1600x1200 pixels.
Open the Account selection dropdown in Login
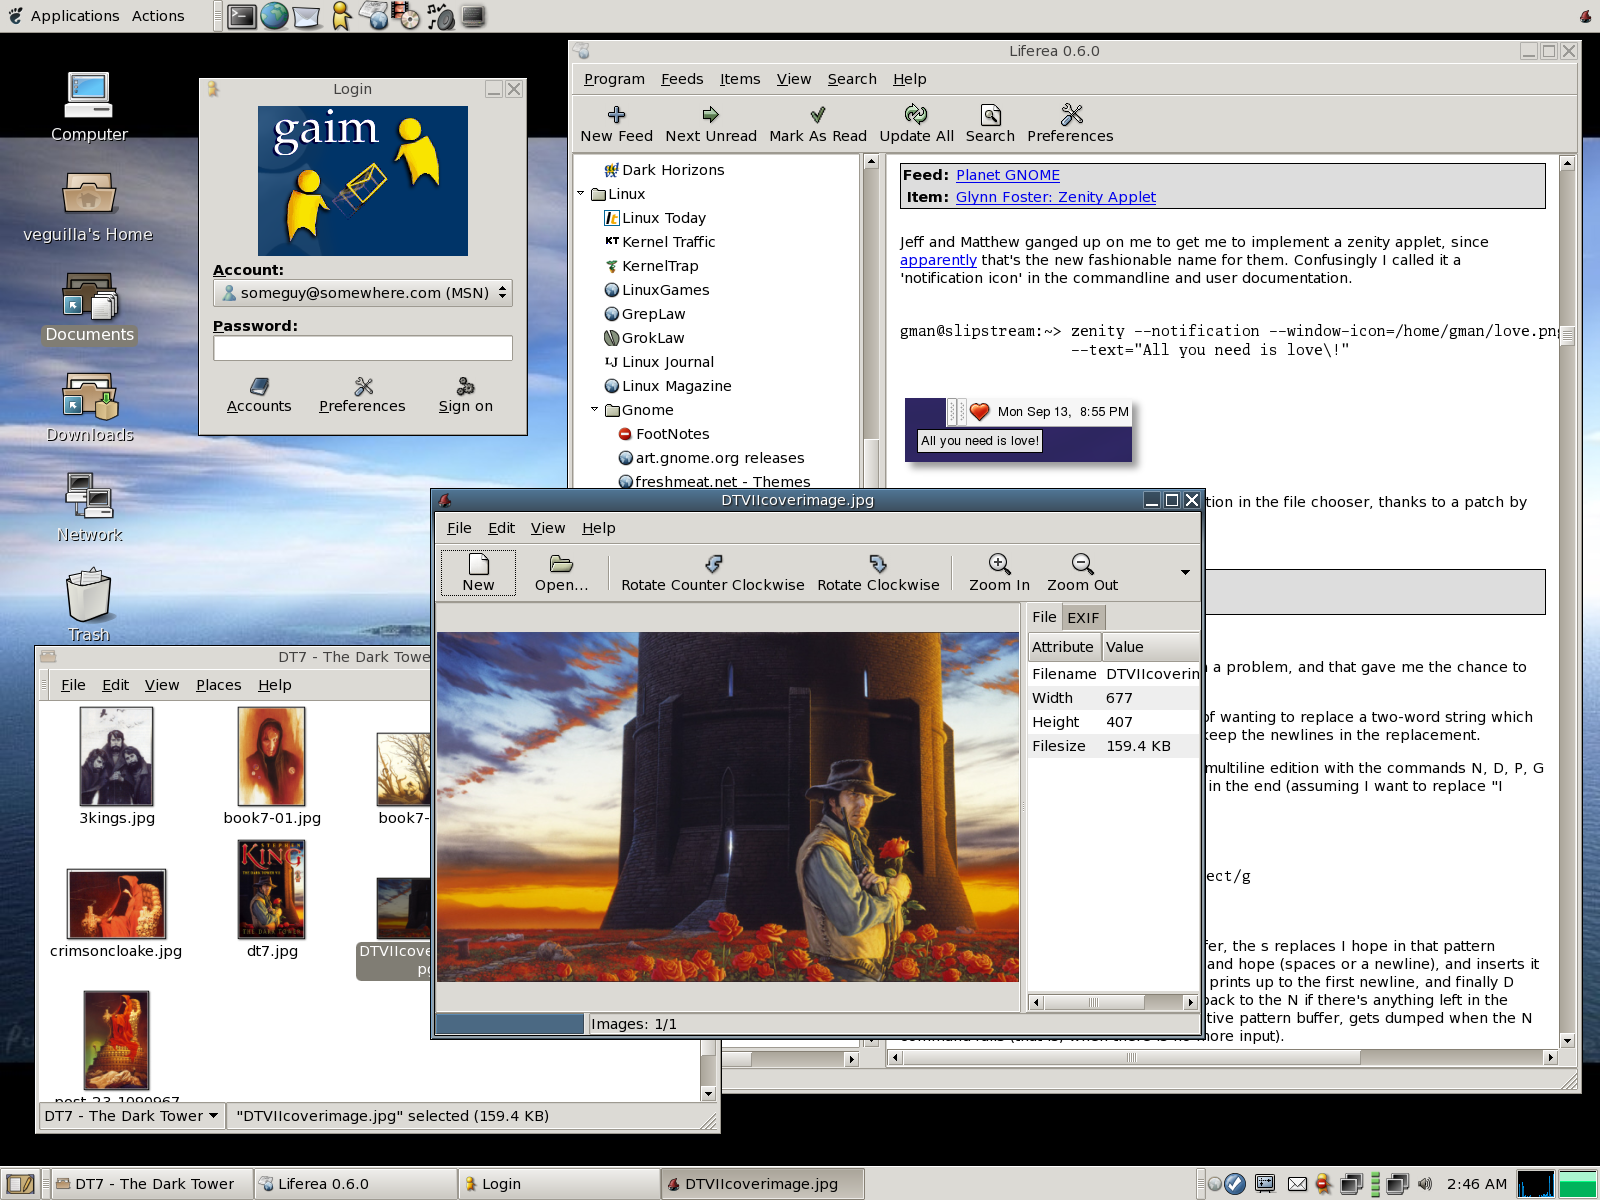tap(362, 293)
